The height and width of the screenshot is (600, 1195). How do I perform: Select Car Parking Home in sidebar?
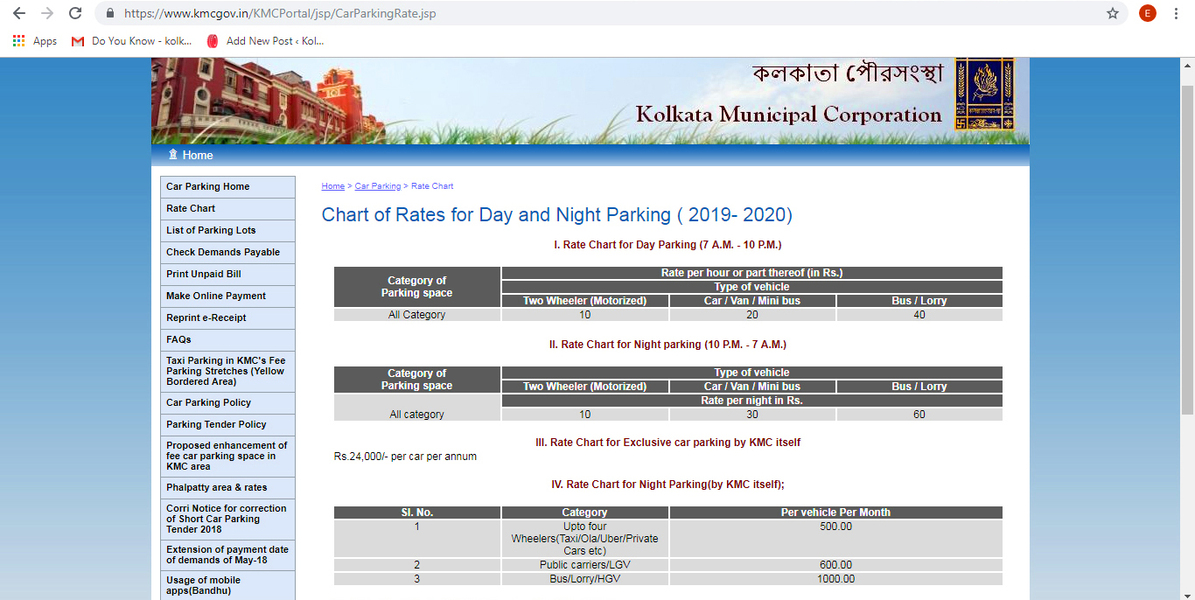click(x=208, y=187)
